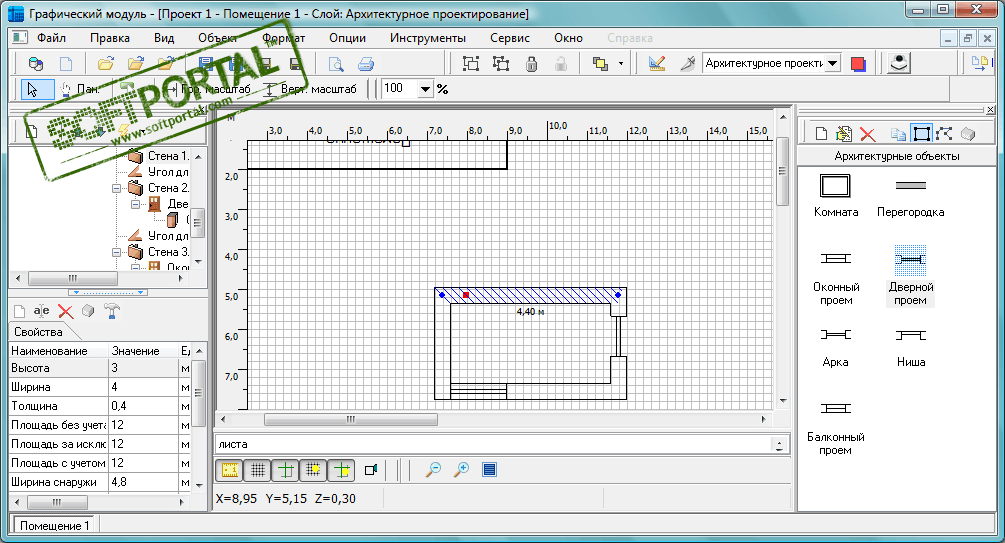Viewport: 1005px width, 543px height.
Task: Click the Толщина value cell 0,4
Action: [x=144, y=406]
